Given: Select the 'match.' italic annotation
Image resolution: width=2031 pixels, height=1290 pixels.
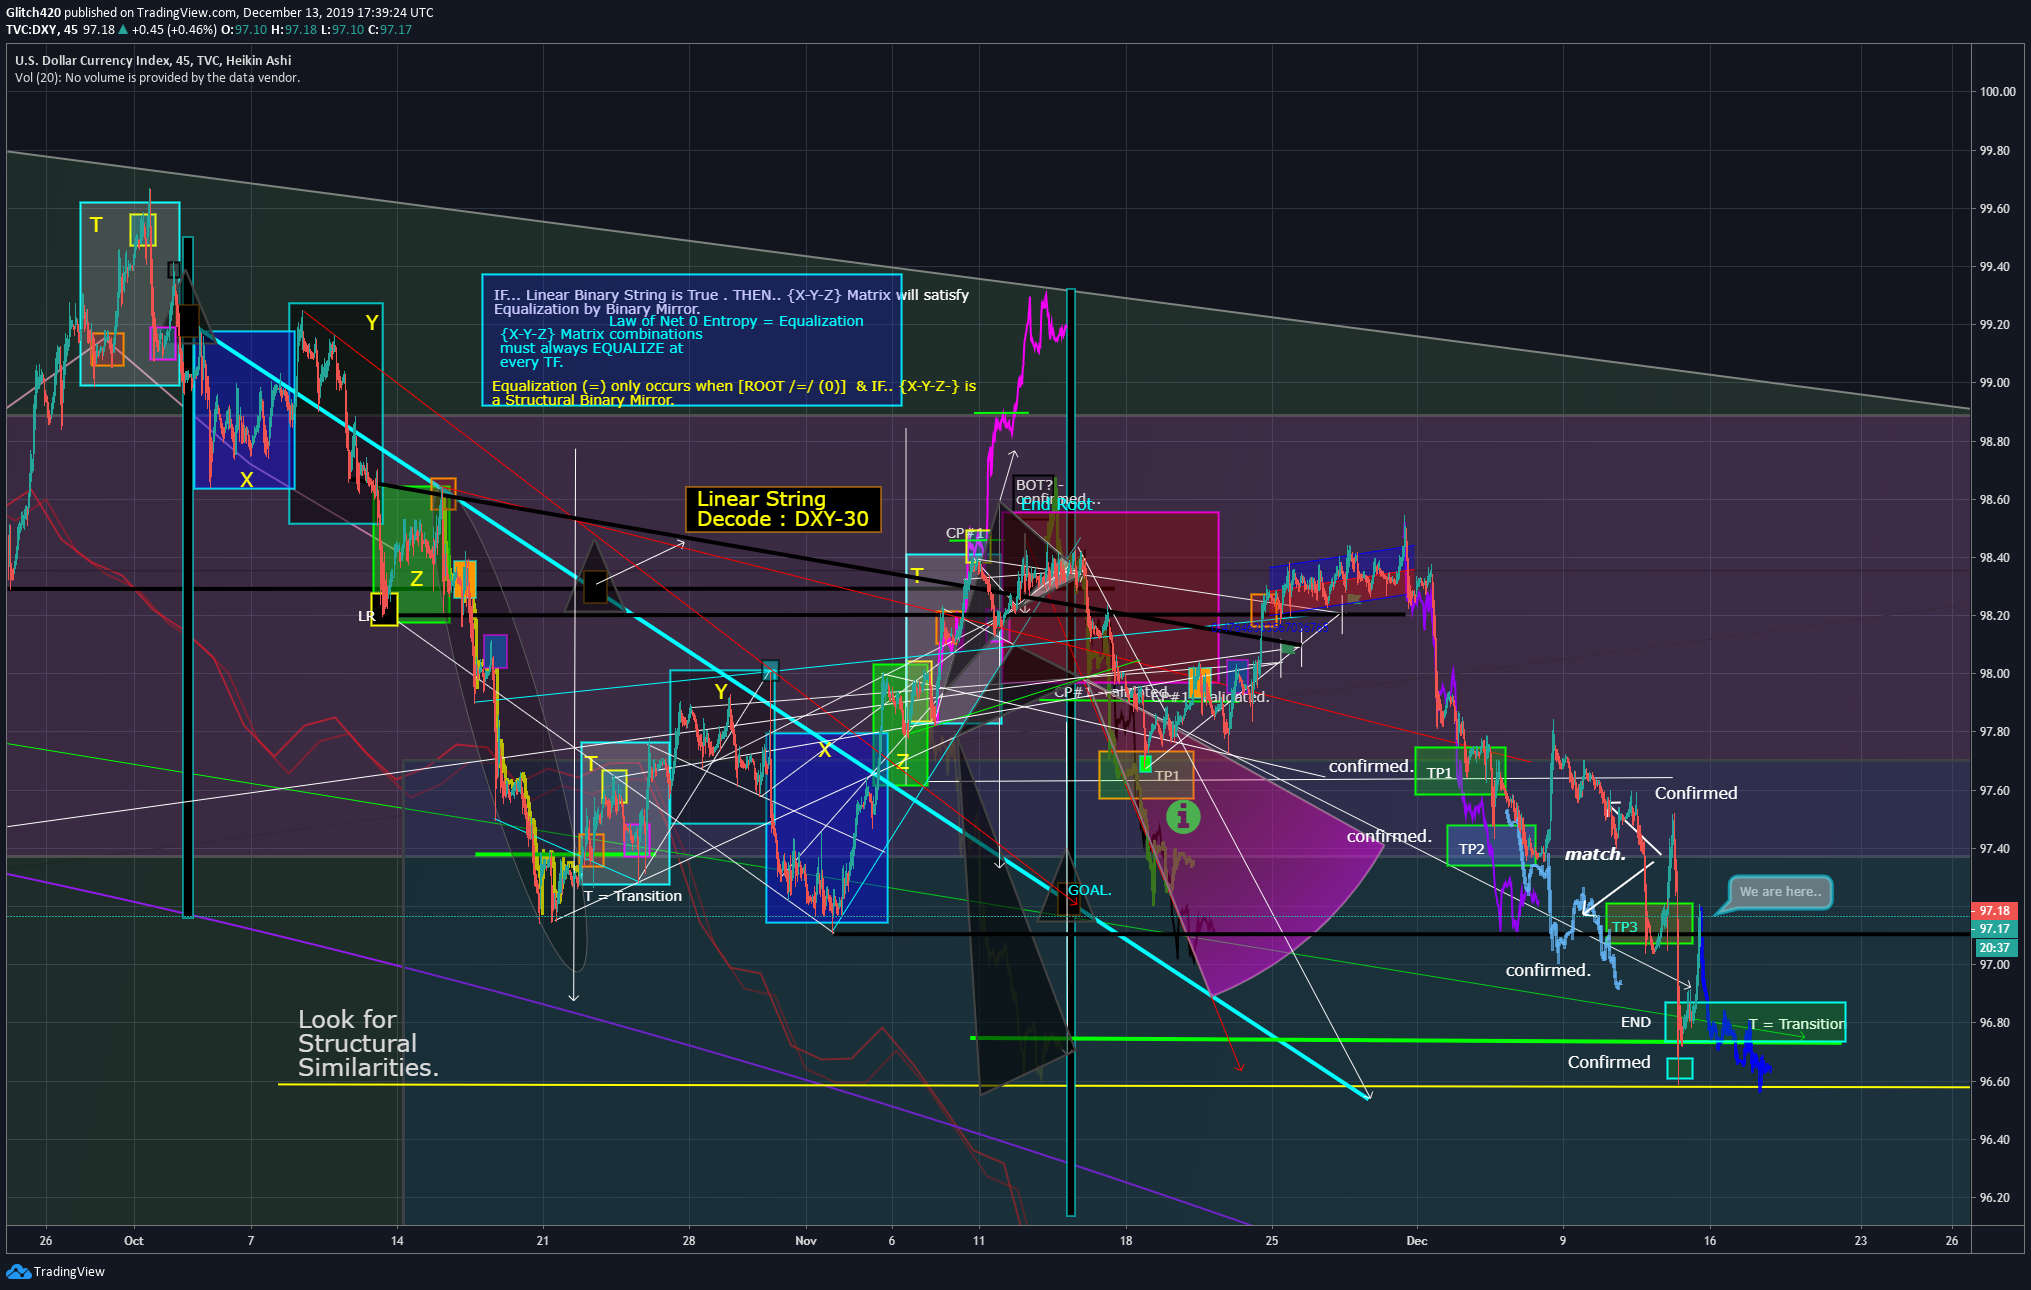Looking at the screenshot, I should point(1595,854).
